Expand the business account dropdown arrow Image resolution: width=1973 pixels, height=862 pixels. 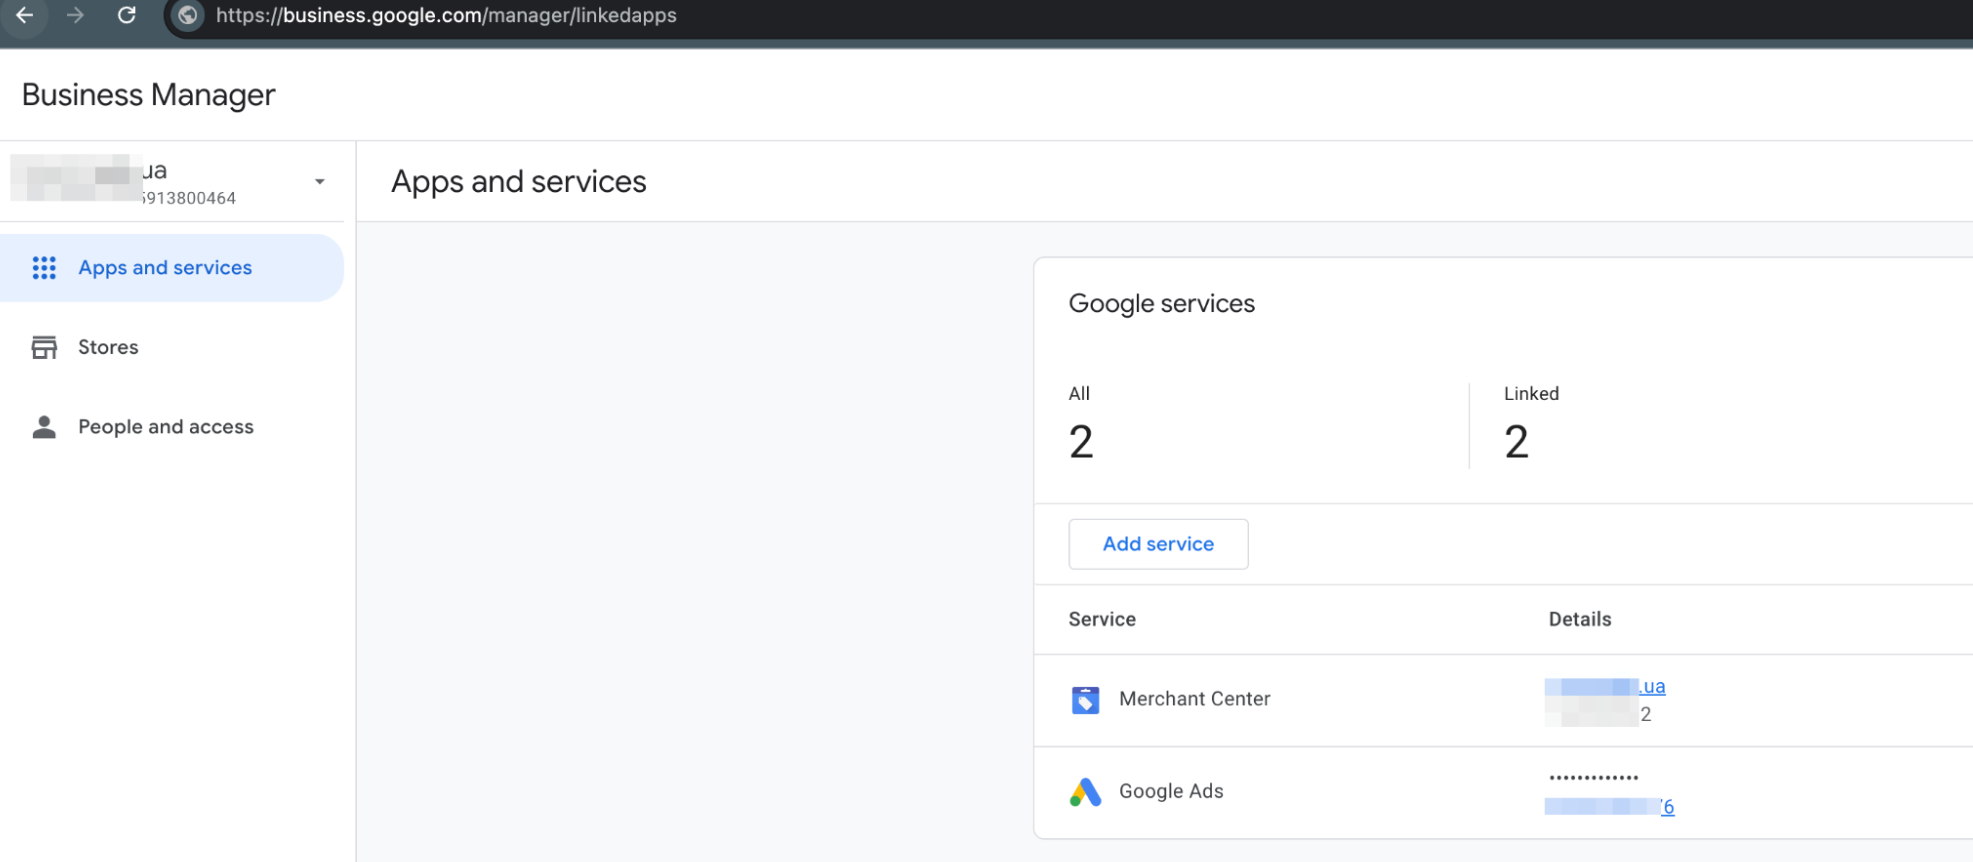point(320,182)
